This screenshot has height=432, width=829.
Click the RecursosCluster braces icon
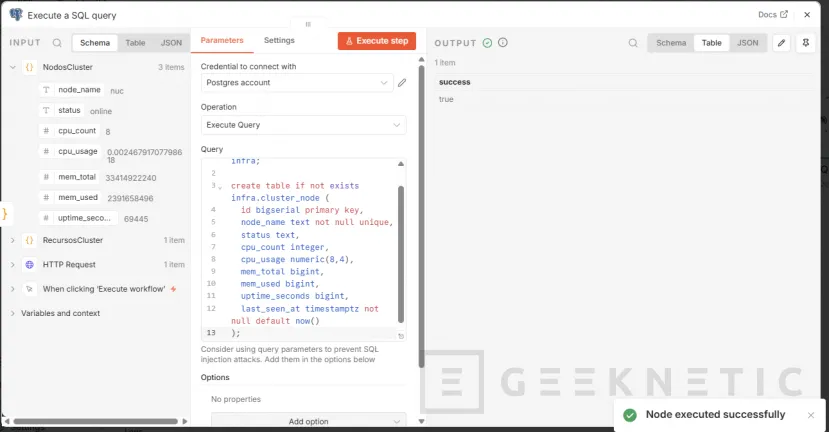30,240
